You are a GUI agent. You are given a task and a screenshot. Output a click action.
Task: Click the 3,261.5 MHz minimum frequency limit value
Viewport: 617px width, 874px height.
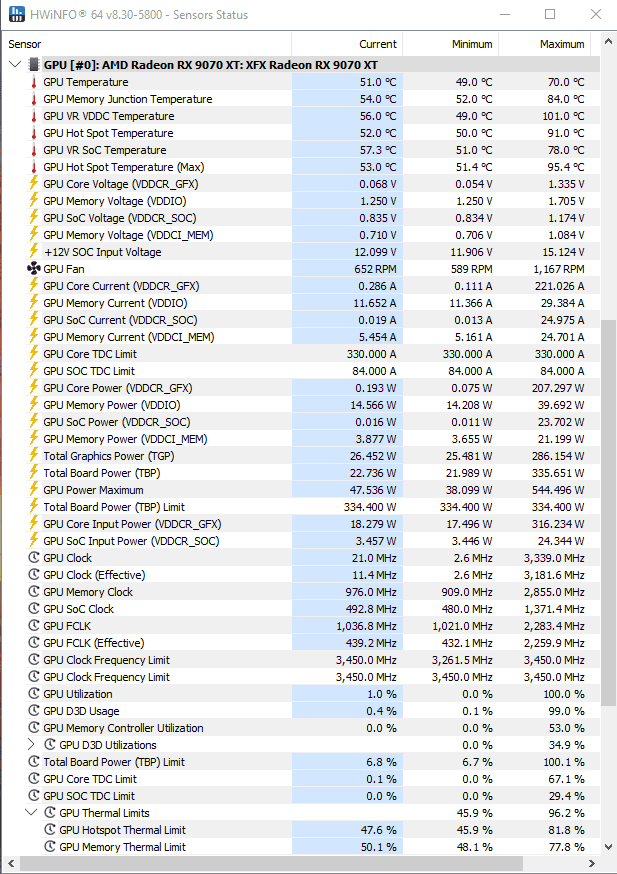click(x=462, y=660)
